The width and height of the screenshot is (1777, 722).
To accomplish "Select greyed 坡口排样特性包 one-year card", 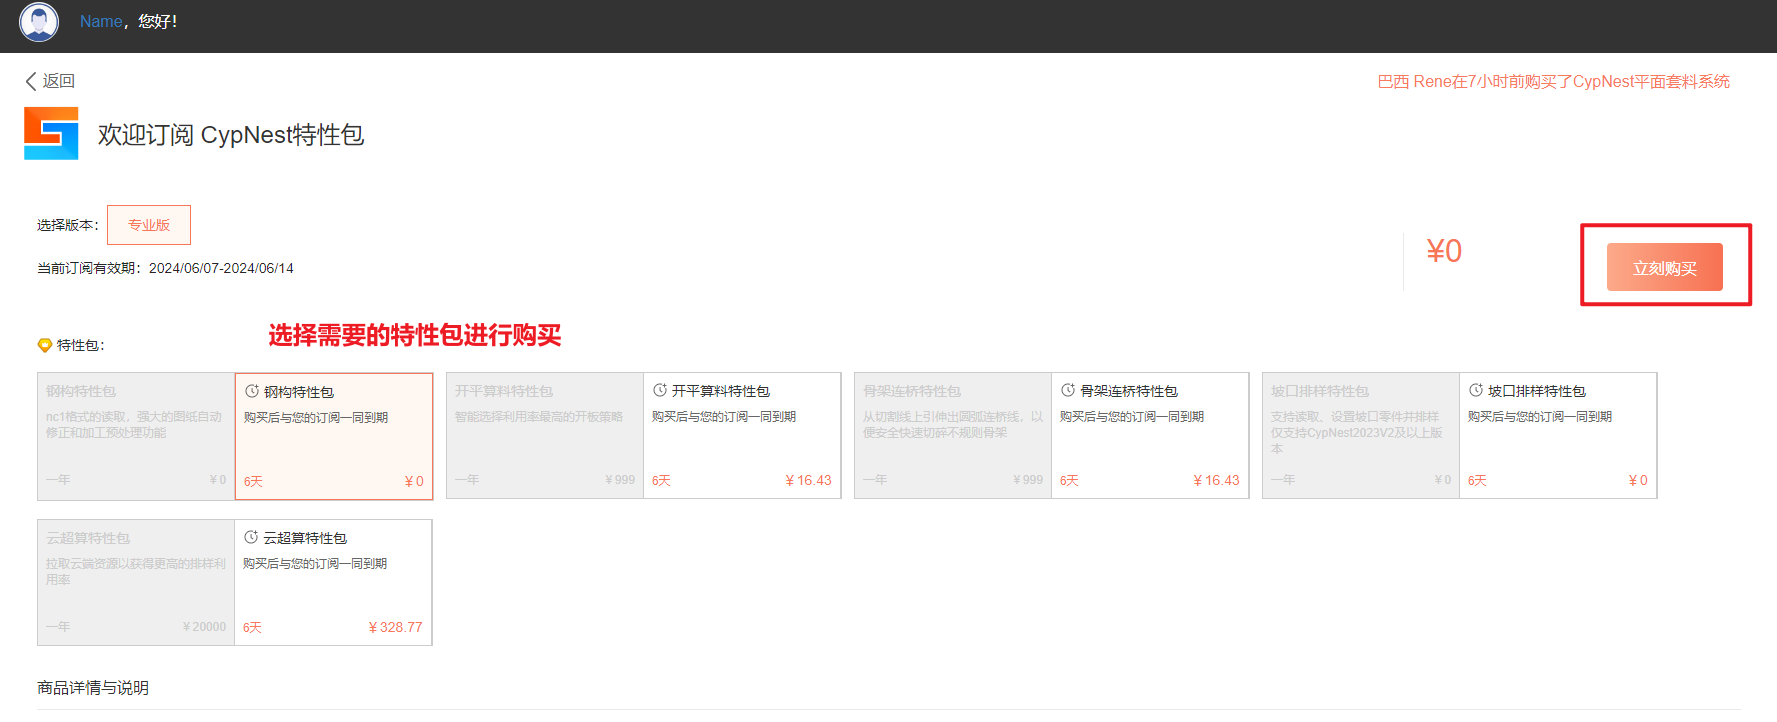I will point(1361,435).
